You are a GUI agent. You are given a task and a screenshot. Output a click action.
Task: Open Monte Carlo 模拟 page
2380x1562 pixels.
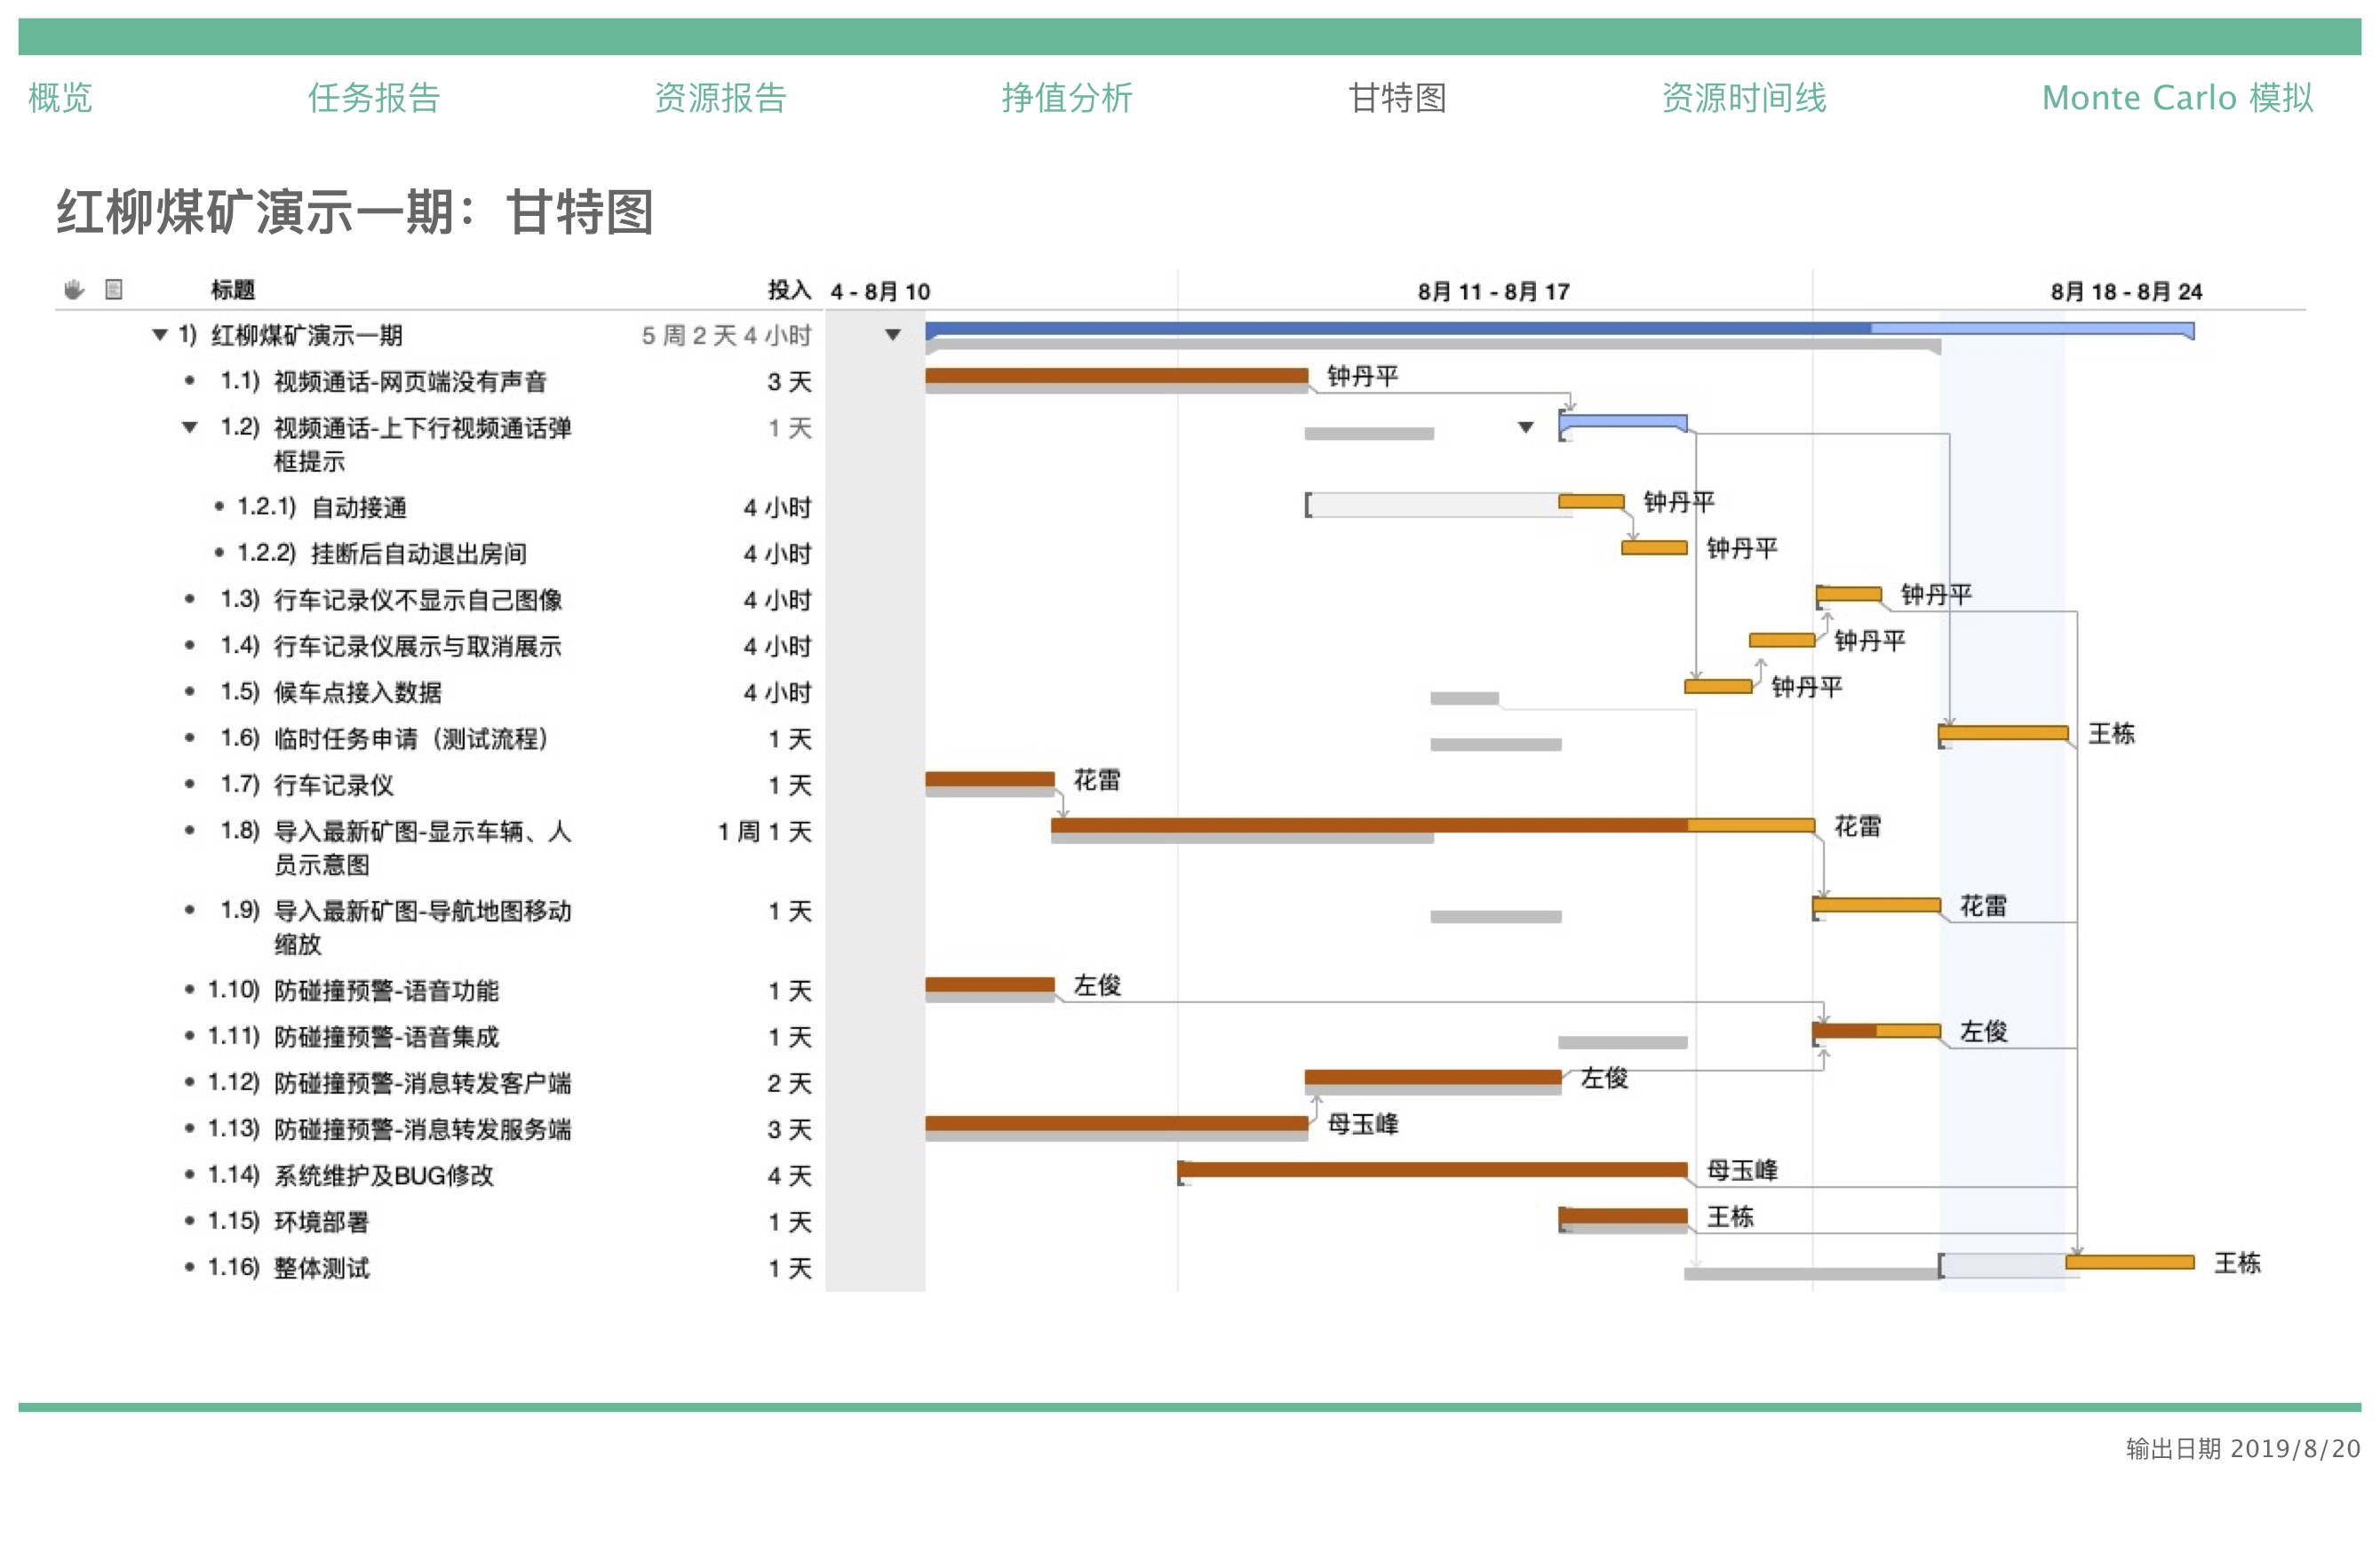[x=2176, y=98]
